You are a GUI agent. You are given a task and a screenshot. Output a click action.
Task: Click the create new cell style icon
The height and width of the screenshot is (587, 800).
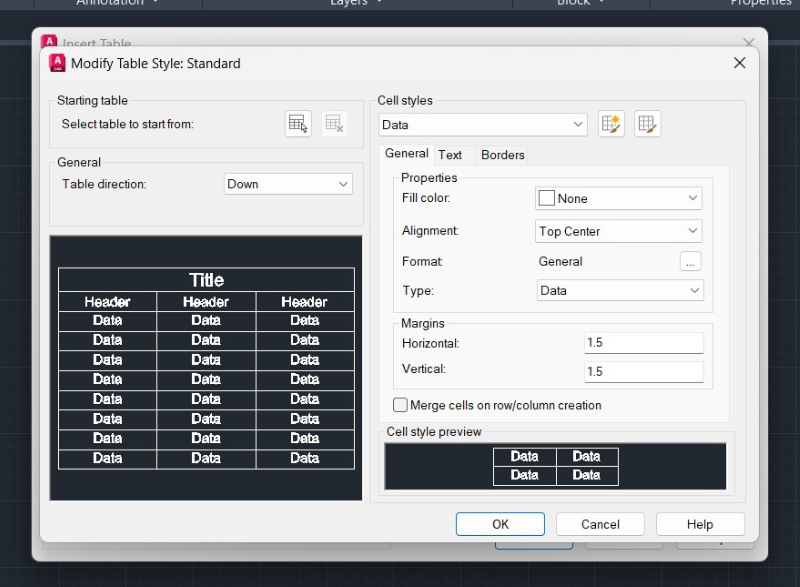[x=611, y=124]
